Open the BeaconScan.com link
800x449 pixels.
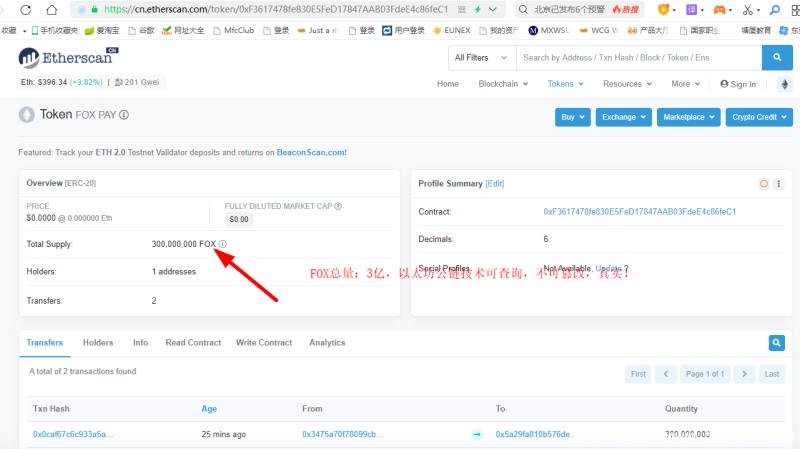(x=311, y=153)
